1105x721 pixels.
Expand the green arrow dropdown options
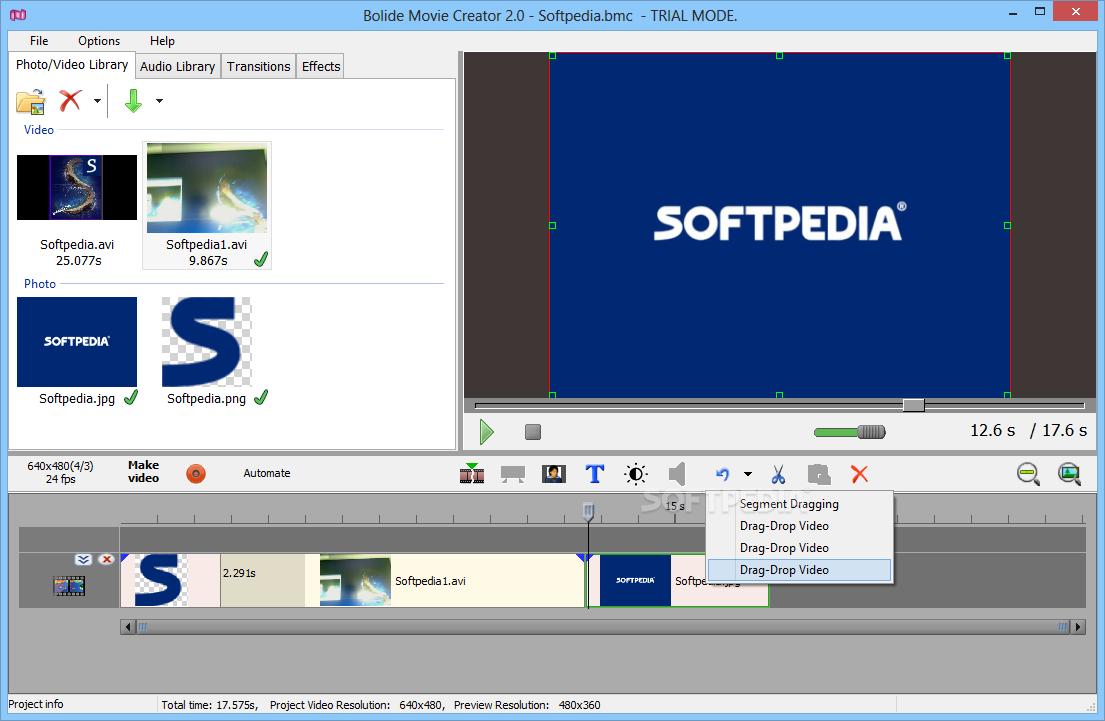click(159, 101)
